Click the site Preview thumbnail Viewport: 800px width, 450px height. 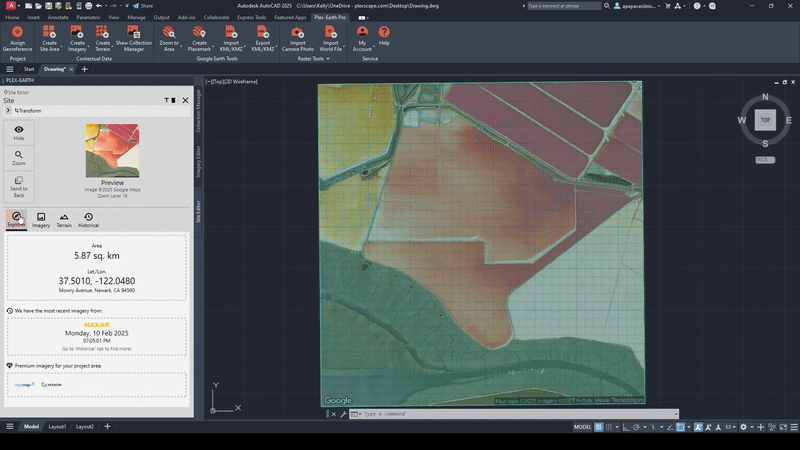[112, 151]
